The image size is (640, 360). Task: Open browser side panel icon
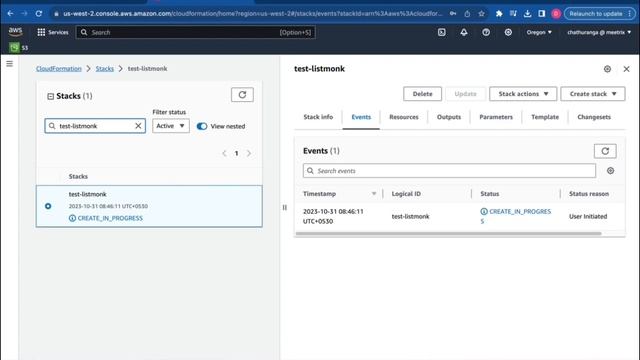(x=542, y=13)
